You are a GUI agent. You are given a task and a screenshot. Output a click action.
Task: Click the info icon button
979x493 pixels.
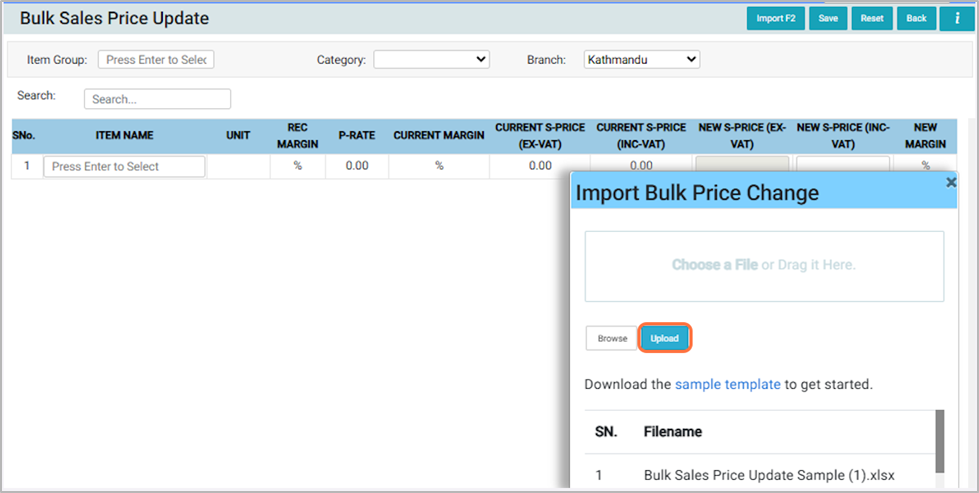(x=957, y=18)
